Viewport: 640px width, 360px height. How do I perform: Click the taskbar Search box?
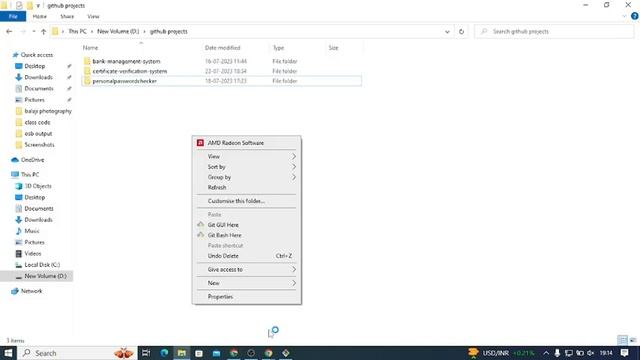point(77,353)
